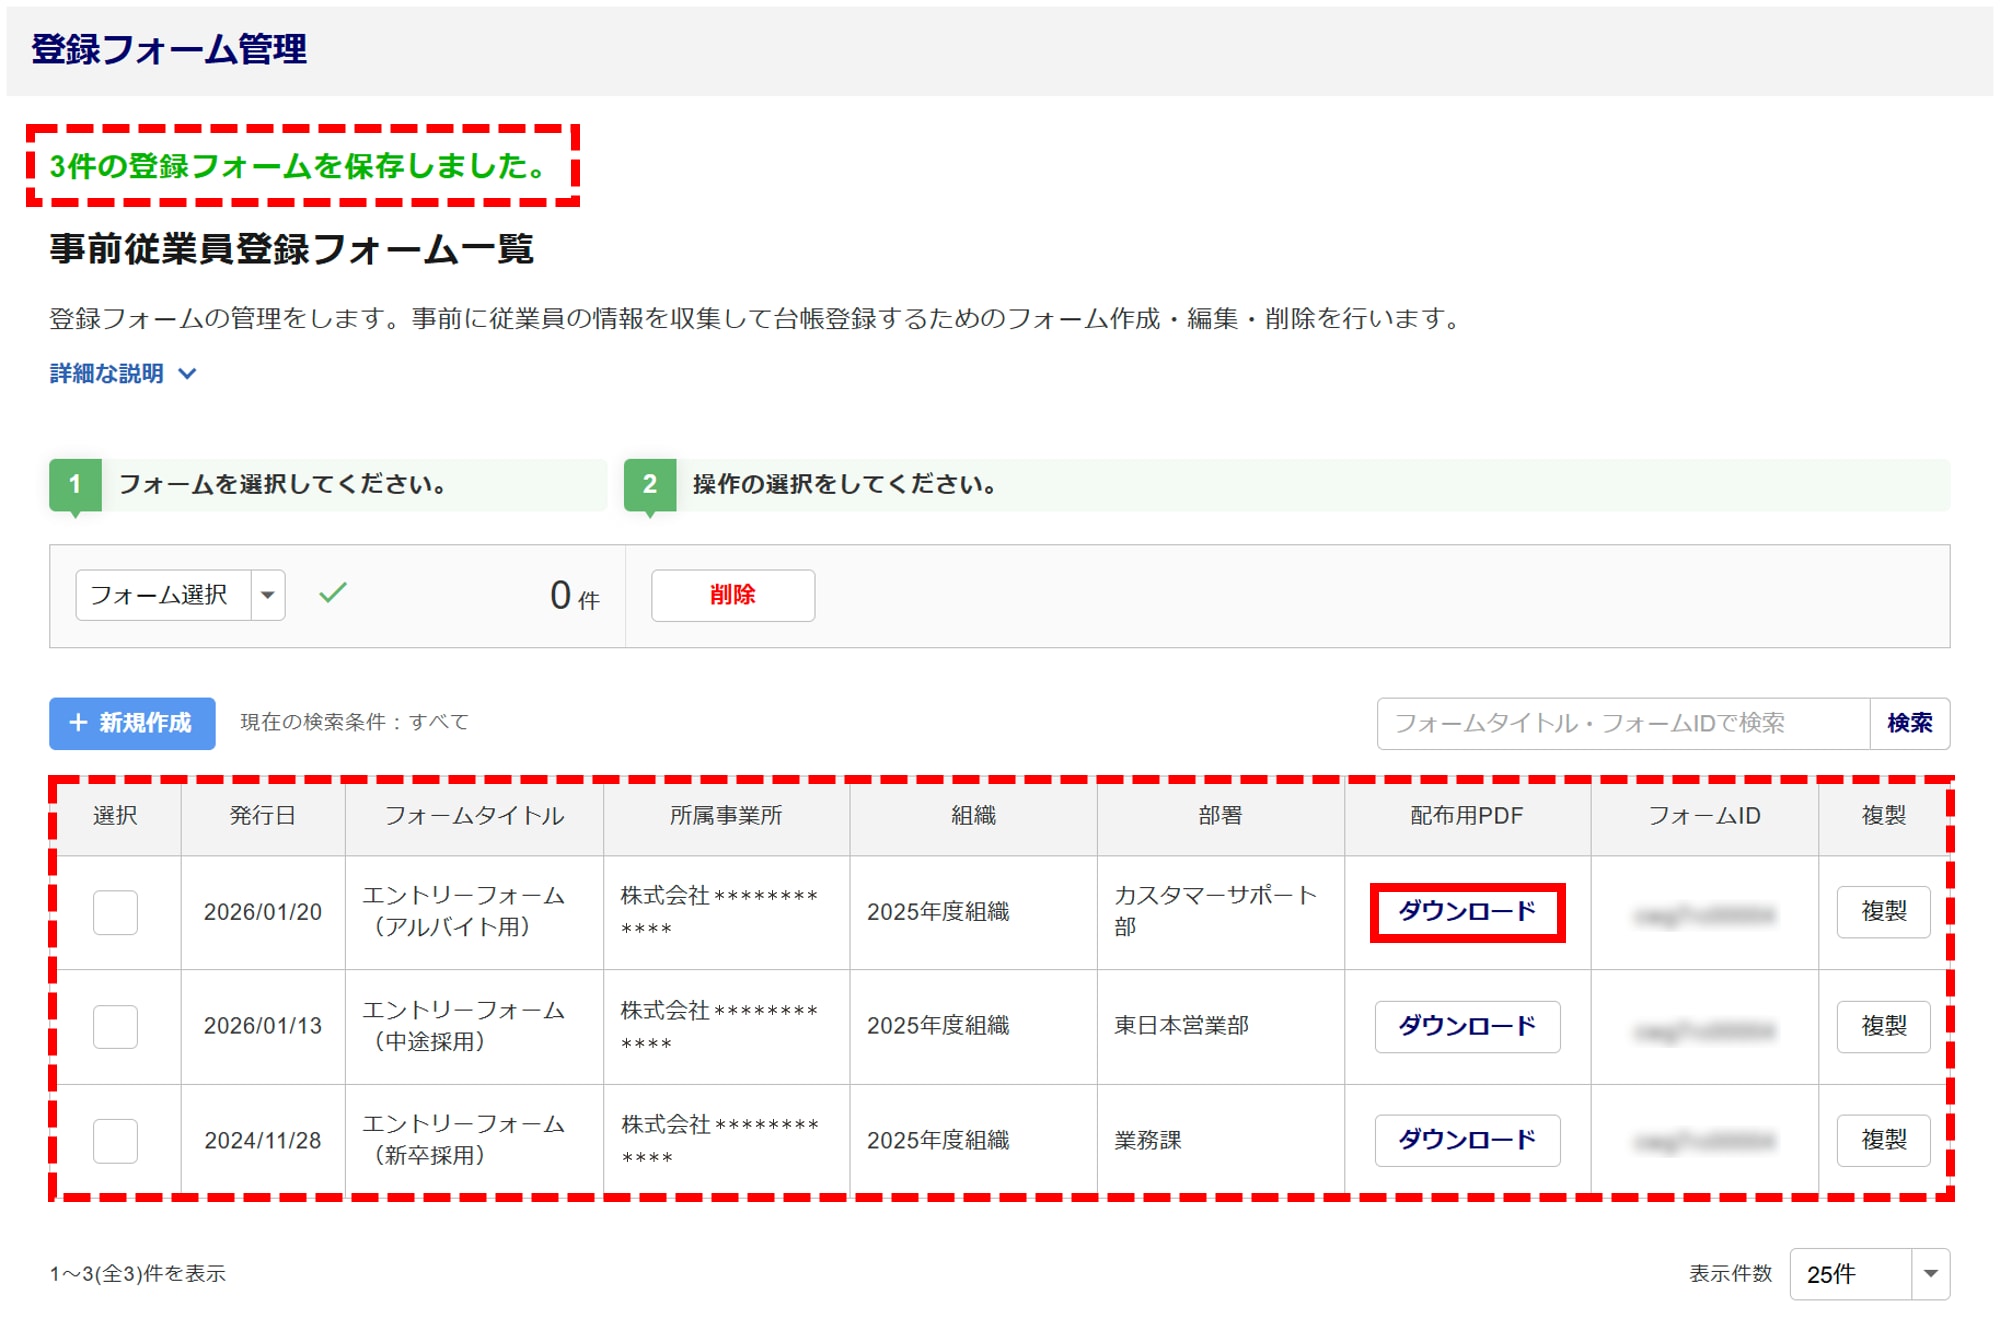Click the 検索 button

click(x=1908, y=723)
